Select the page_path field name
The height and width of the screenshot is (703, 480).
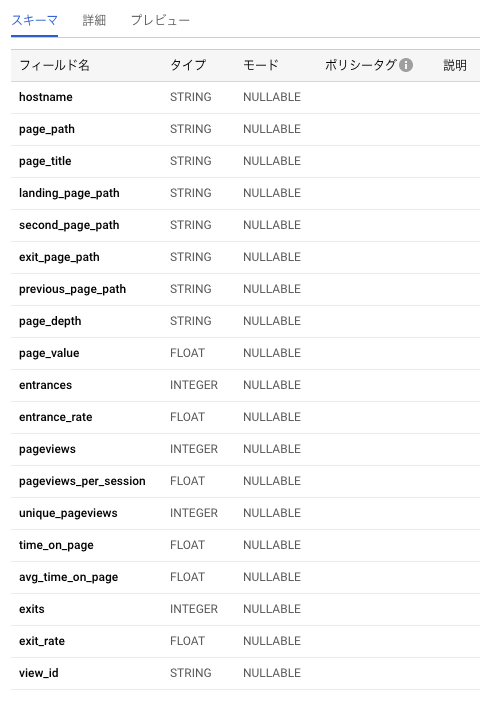coord(47,129)
